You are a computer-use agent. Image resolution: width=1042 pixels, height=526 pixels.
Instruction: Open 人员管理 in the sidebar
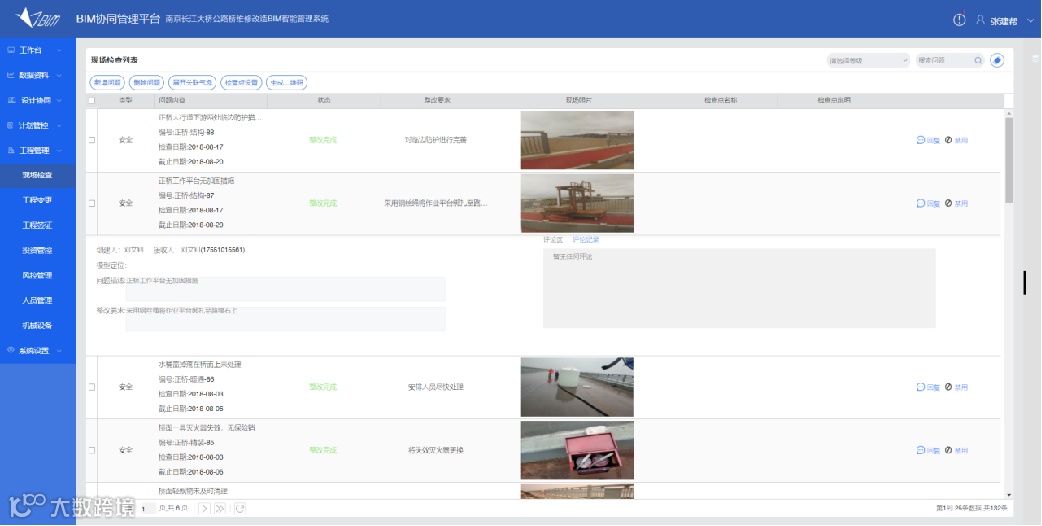click(x=38, y=300)
